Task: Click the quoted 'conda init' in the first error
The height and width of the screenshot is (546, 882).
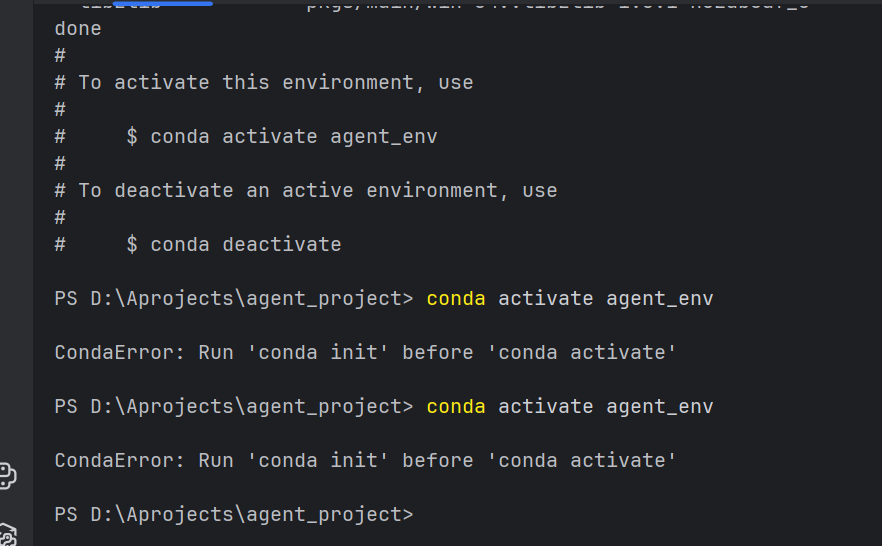Action: pos(318,353)
